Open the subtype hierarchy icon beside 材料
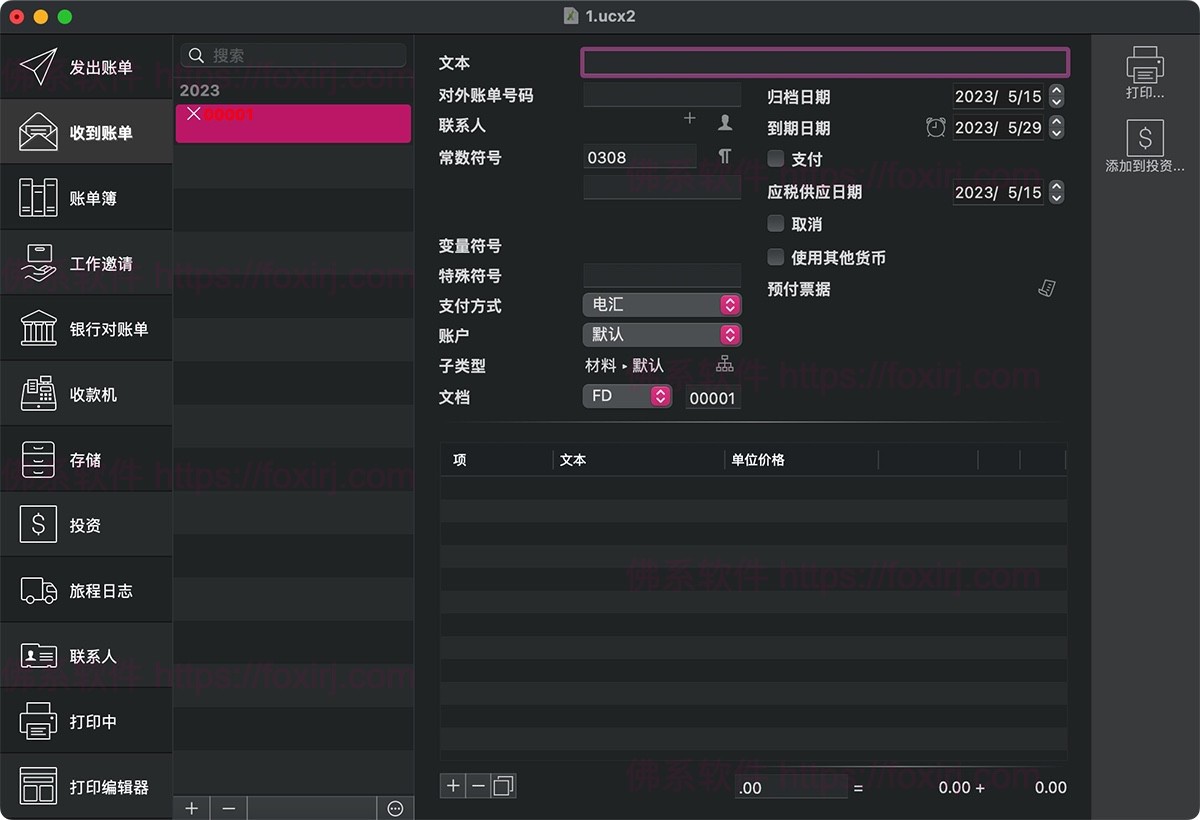The width and height of the screenshot is (1200, 820). pos(725,365)
